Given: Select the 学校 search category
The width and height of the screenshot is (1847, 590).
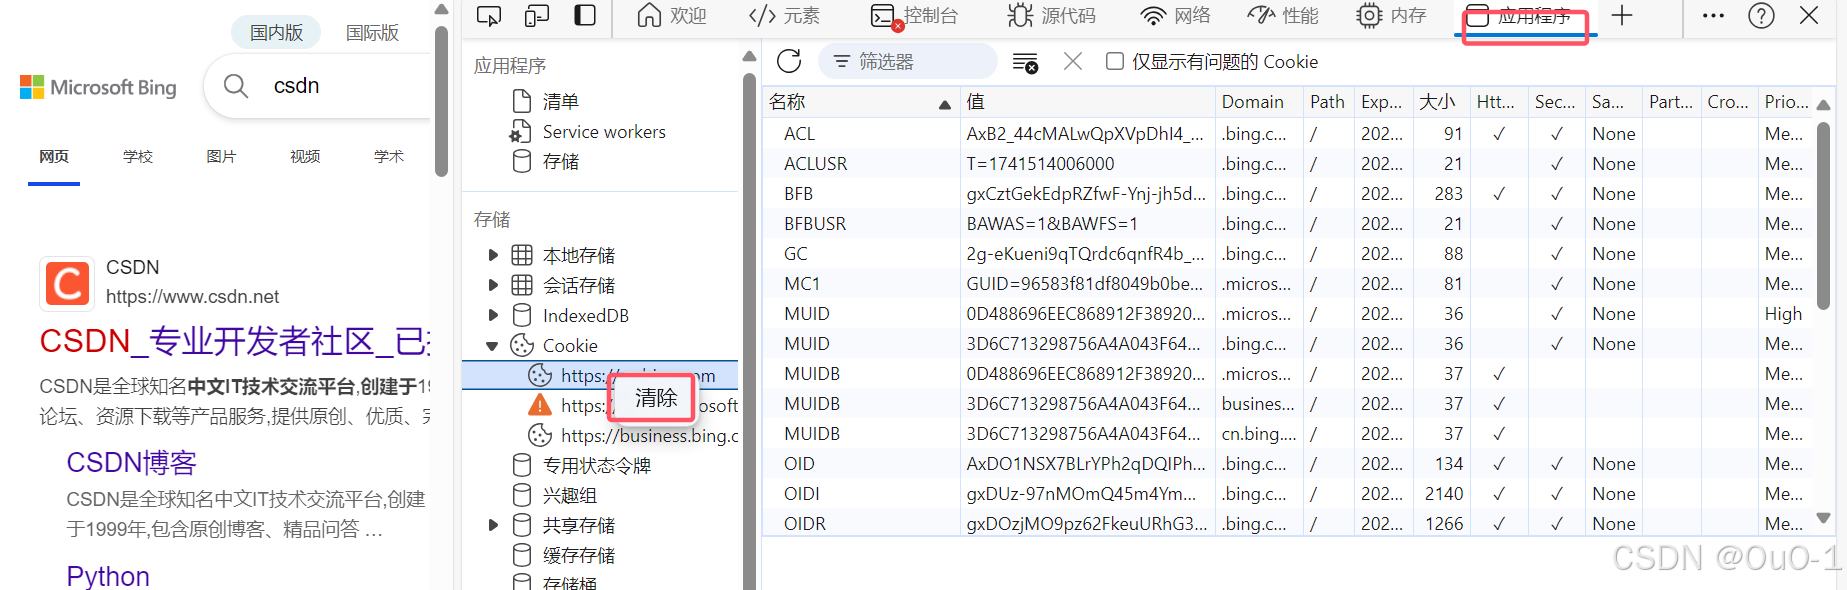Looking at the screenshot, I should point(138,157).
